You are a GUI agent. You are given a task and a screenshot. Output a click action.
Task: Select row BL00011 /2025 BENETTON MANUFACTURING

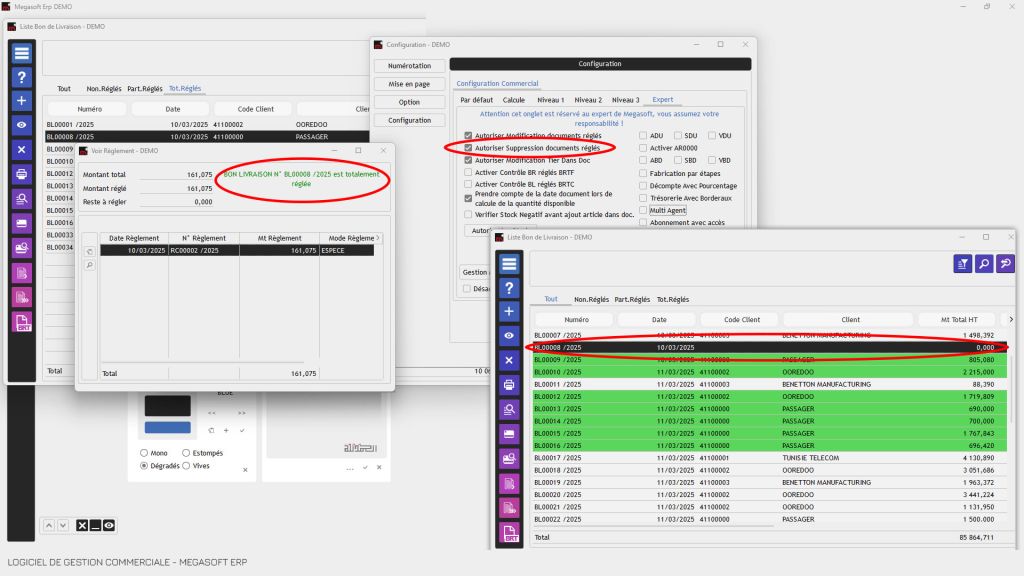click(x=770, y=384)
